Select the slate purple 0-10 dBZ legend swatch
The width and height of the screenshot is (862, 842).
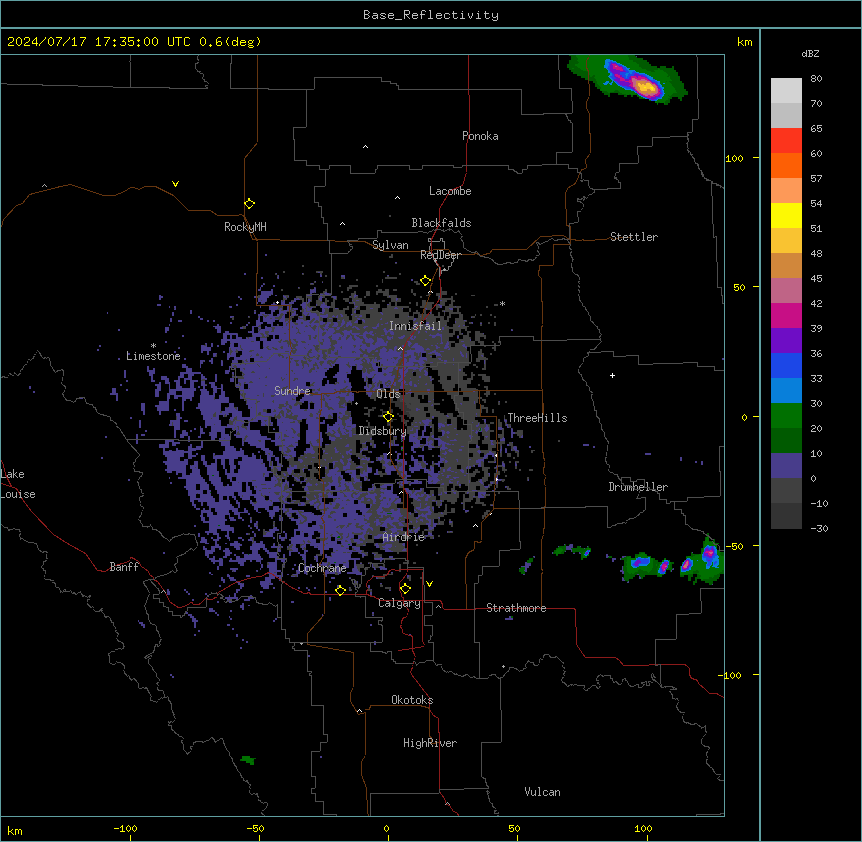pos(786,466)
